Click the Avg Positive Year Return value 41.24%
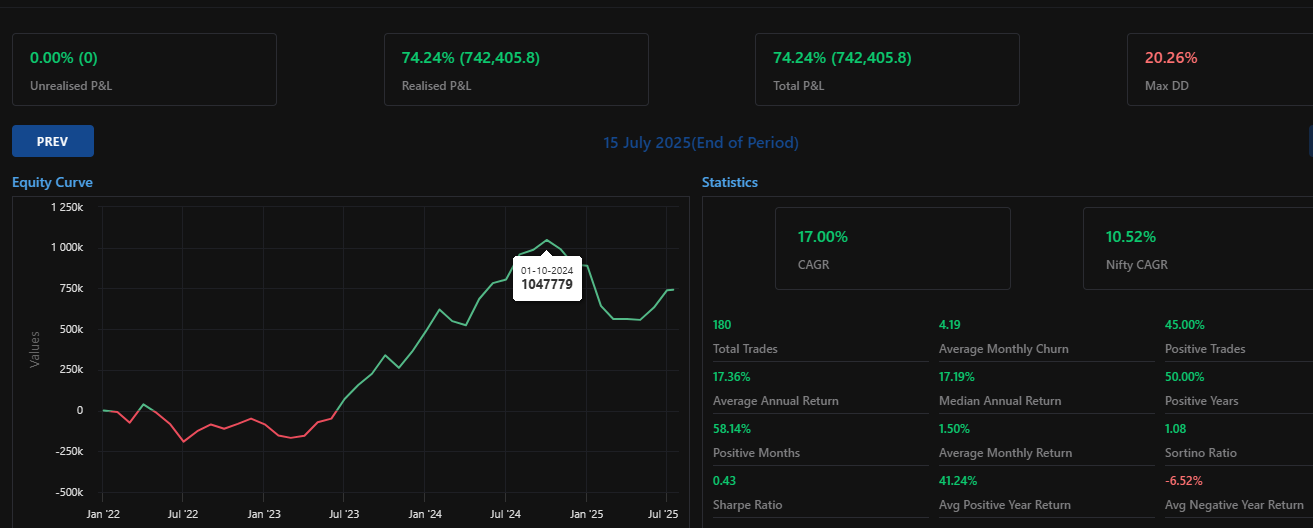This screenshot has height=528, width=1313. 958,481
